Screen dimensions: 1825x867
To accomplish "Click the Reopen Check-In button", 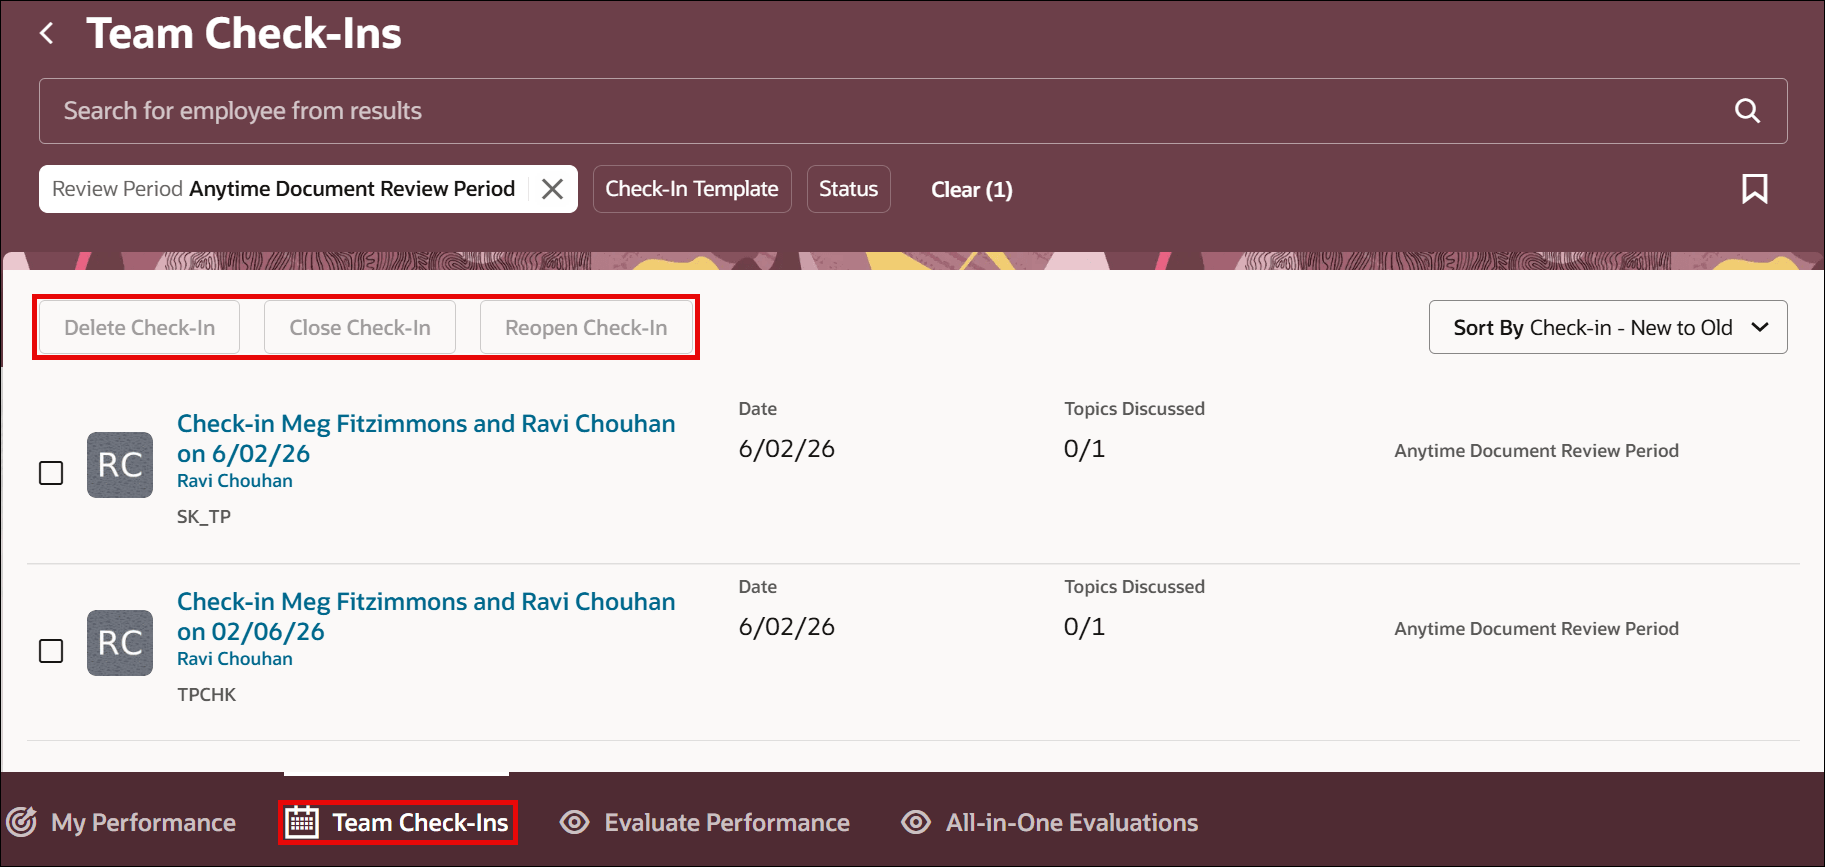I will coord(586,327).
